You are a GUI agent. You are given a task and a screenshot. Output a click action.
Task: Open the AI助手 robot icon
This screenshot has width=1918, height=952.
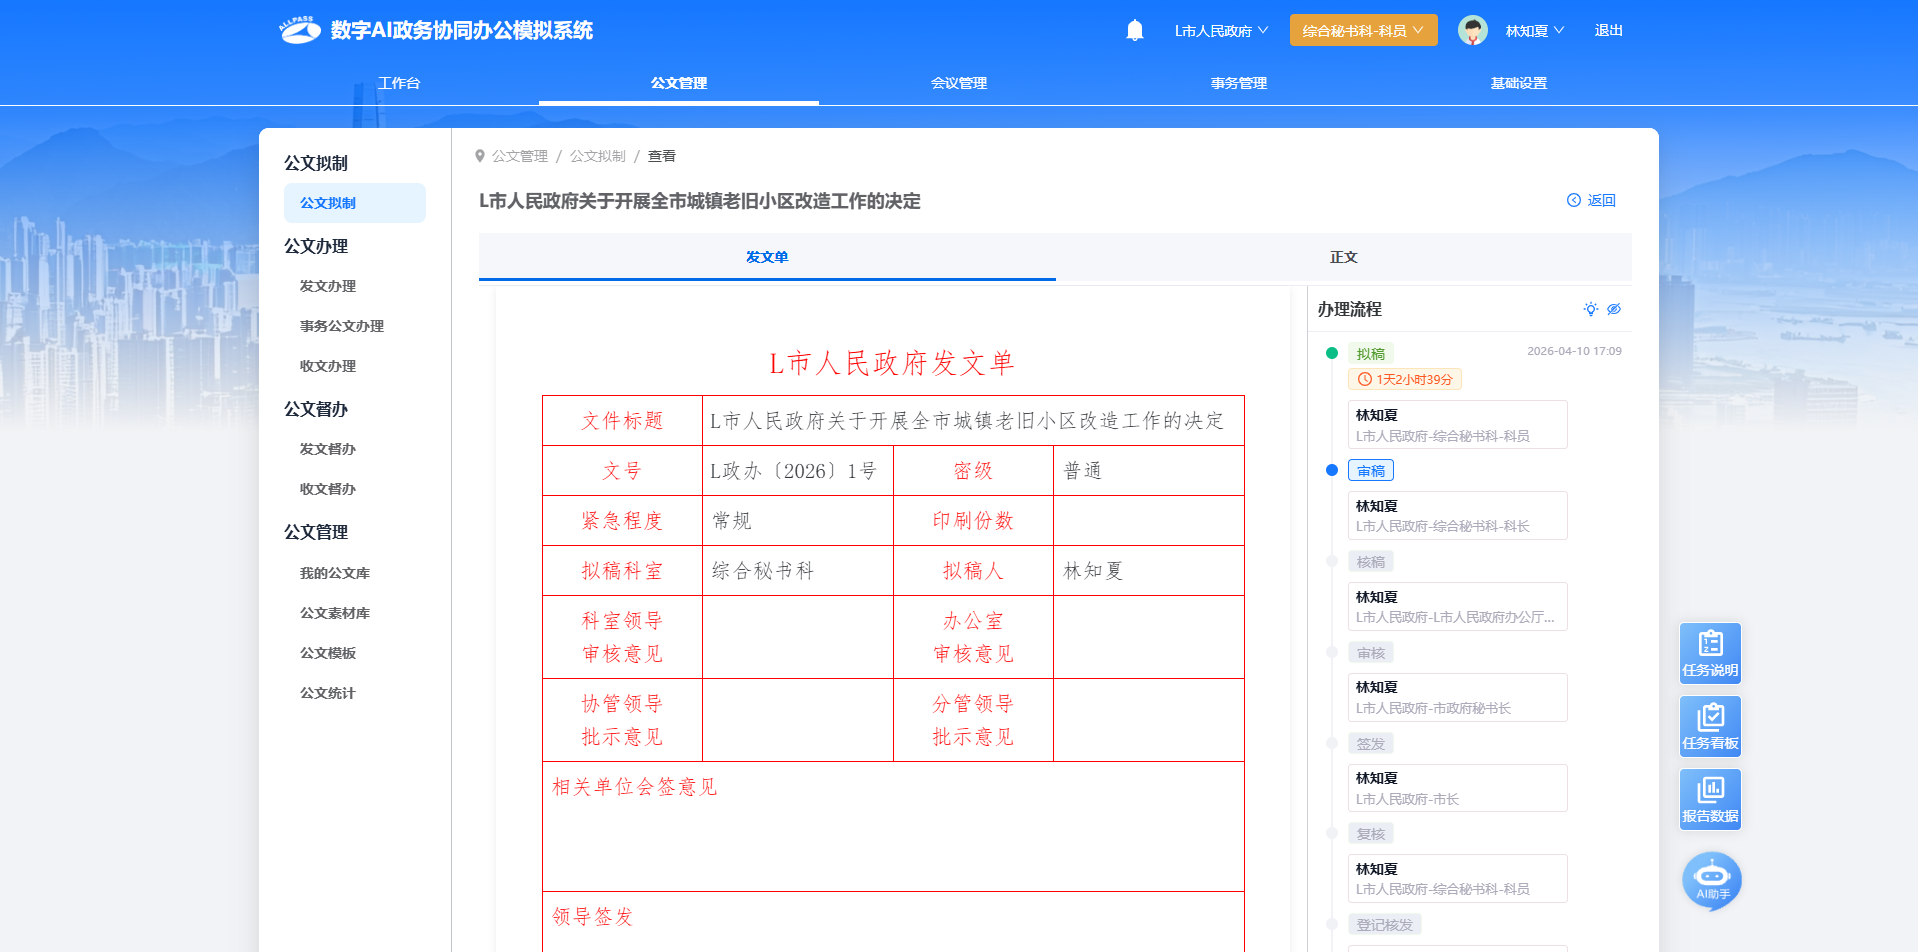(x=1712, y=880)
